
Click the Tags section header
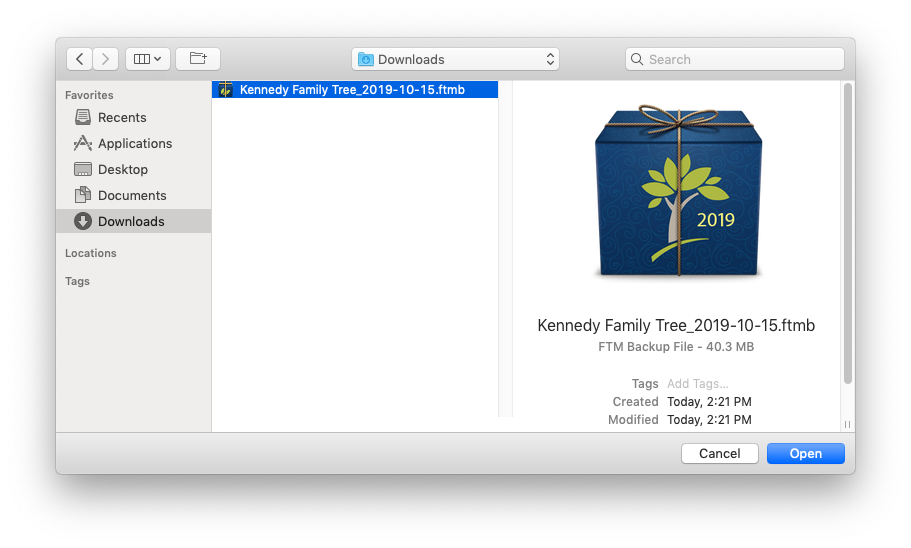(x=77, y=281)
